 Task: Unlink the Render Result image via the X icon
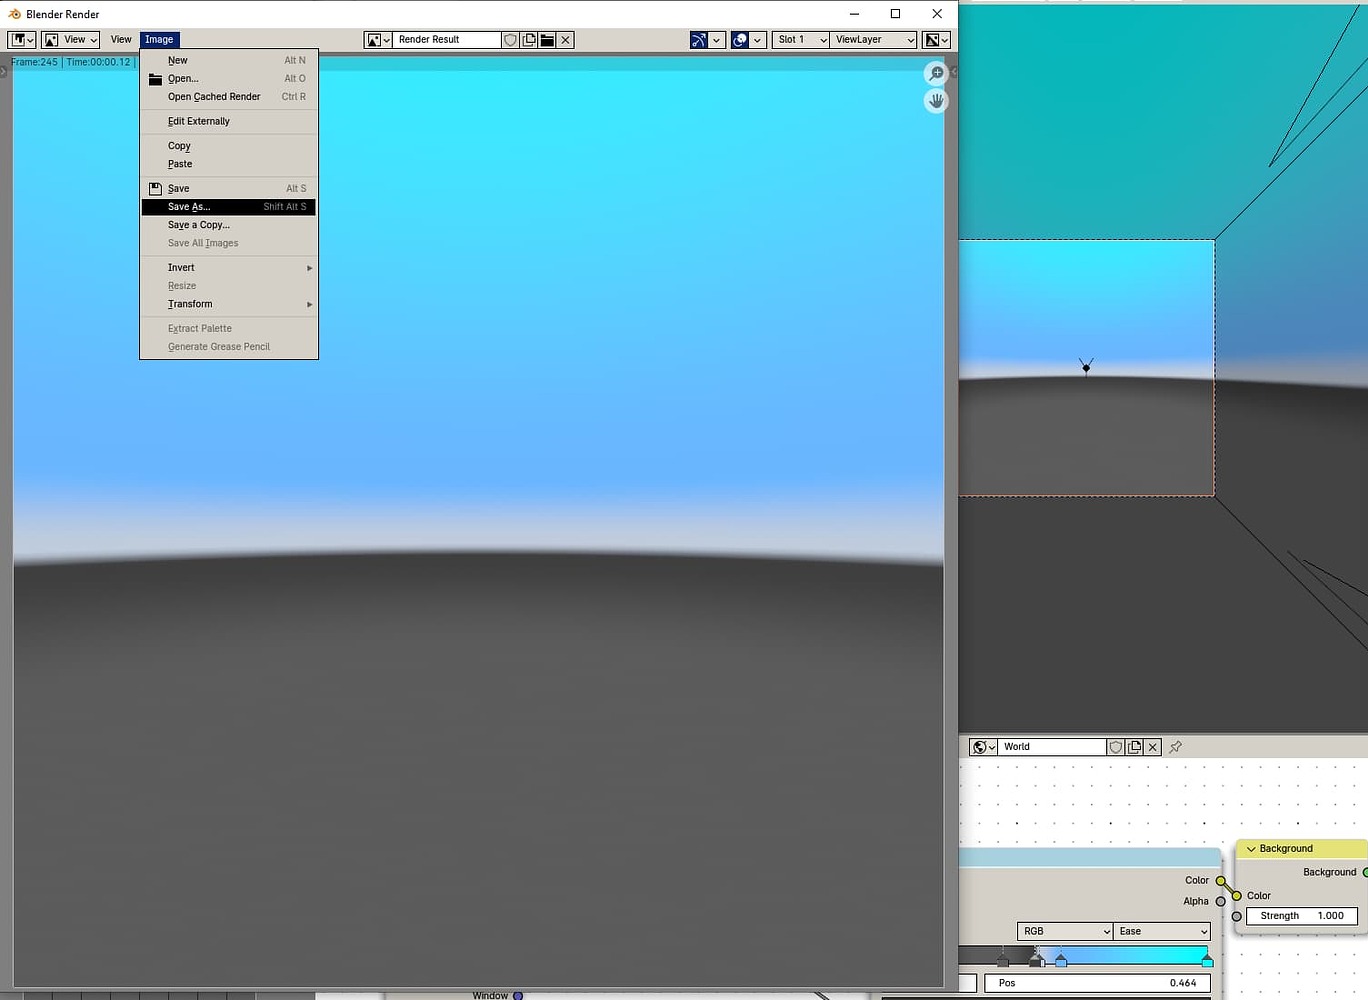[565, 39]
